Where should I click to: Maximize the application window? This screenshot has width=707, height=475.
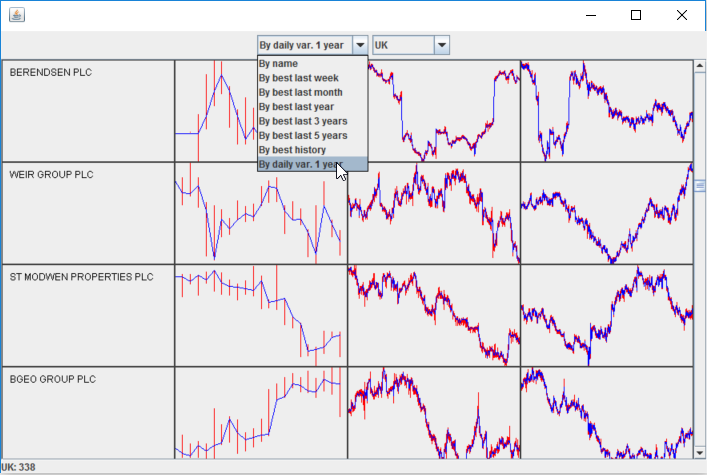(636, 15)
